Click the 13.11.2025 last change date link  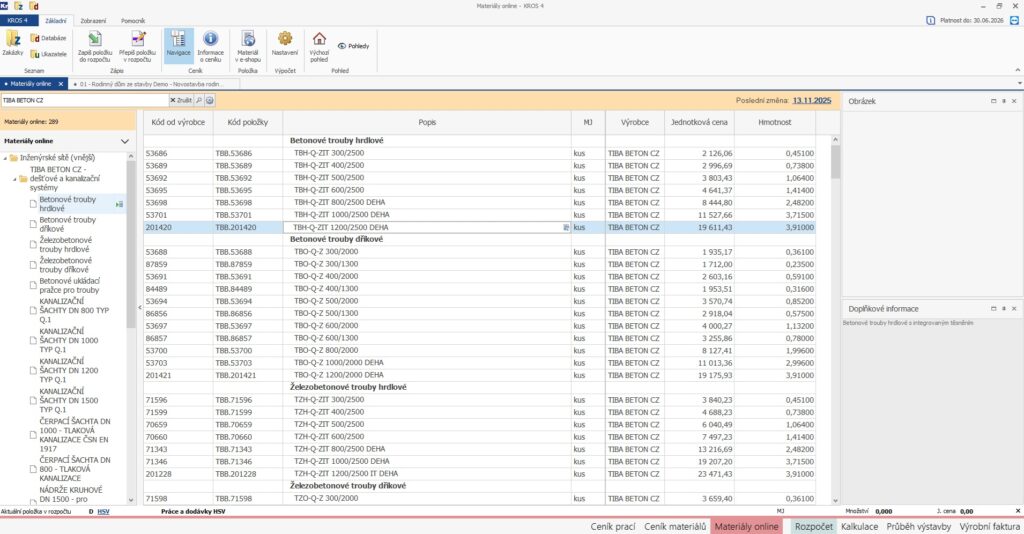(812, 101)
